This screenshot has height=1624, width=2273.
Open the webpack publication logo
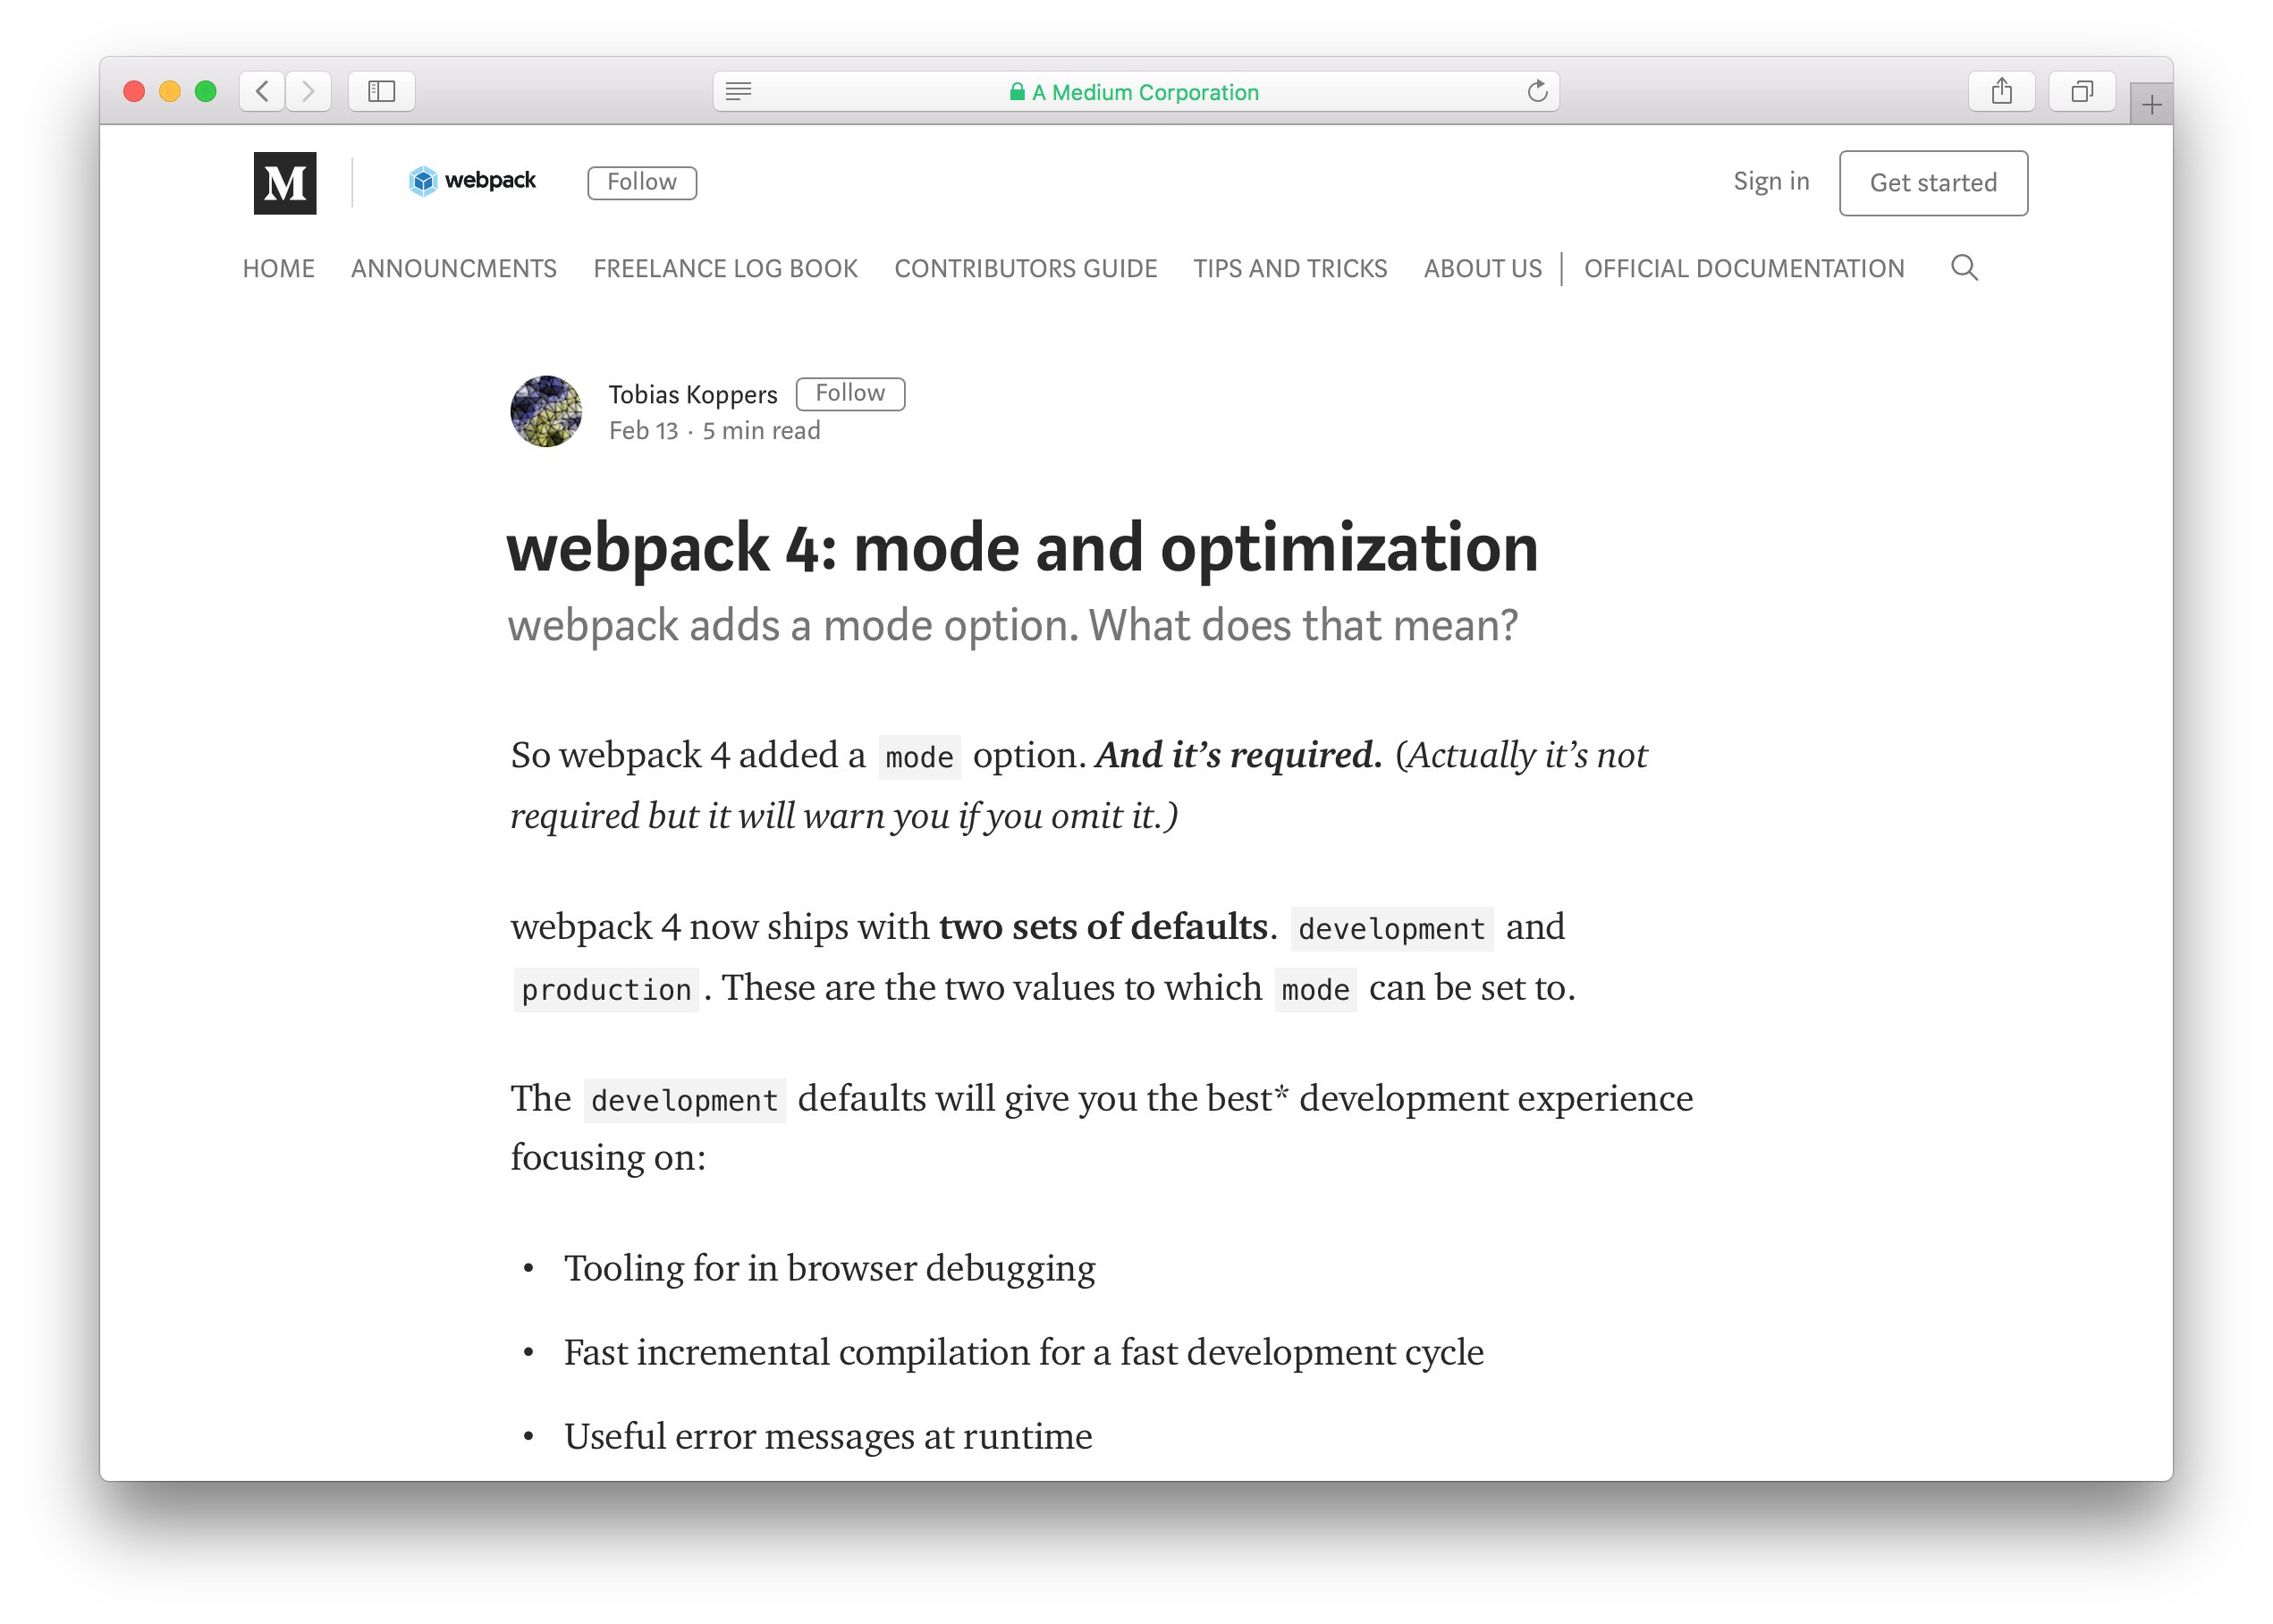pos(472,181)
